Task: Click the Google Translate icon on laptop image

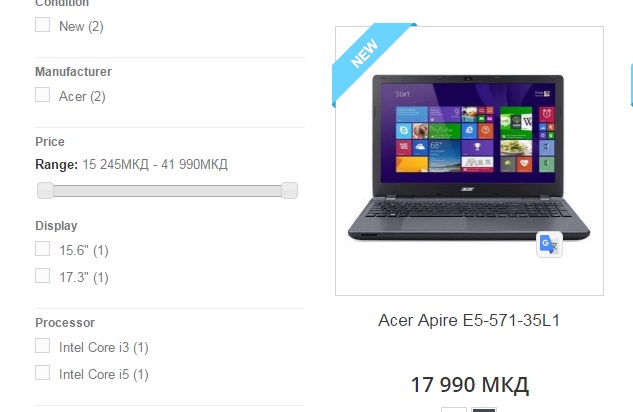Action: pos(549,244)
